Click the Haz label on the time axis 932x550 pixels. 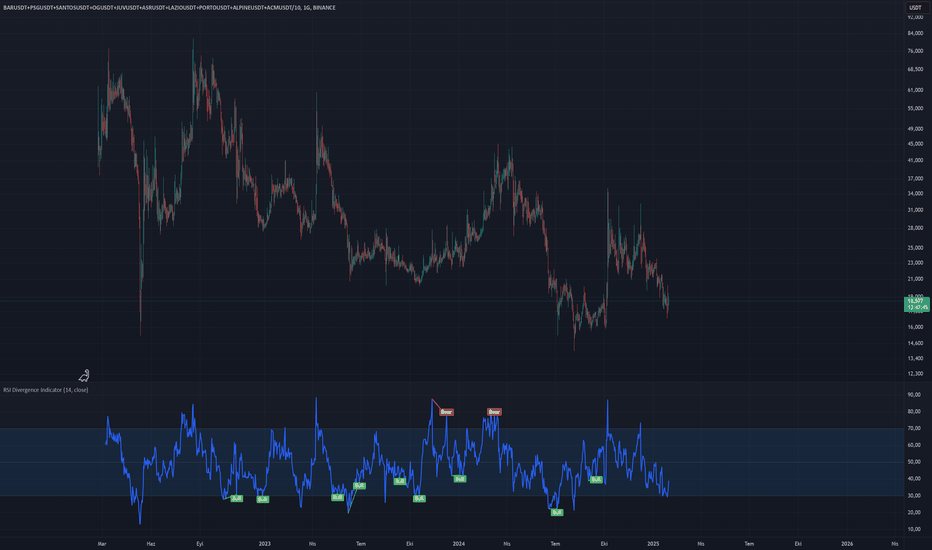tap(151, 543)
